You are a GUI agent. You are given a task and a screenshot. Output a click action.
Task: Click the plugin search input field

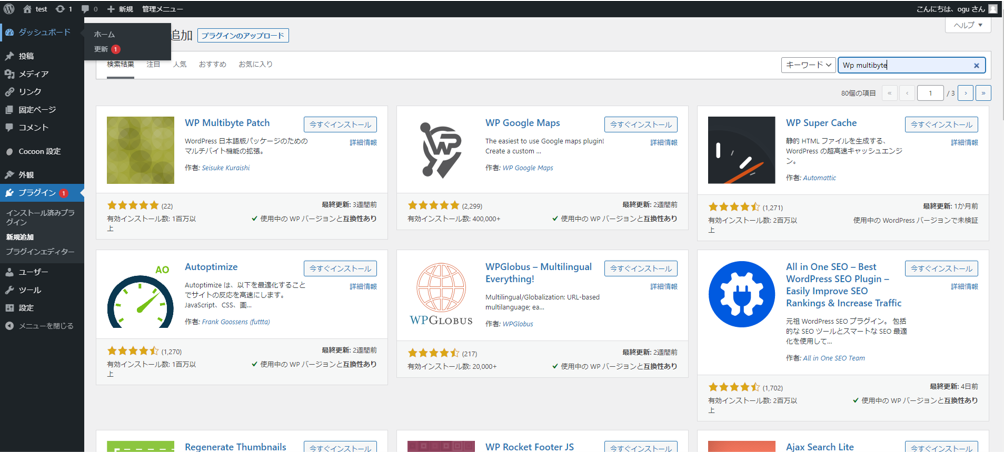912,65
